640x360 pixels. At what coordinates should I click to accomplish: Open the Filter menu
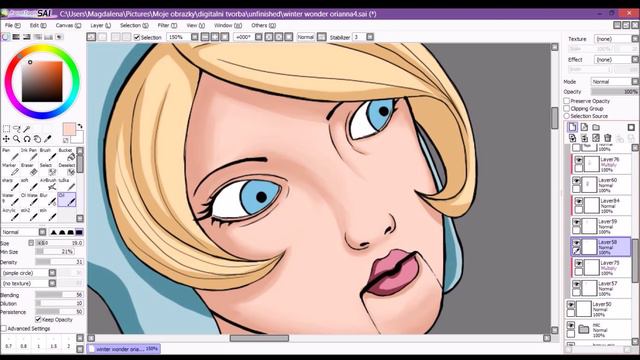point(167,25)
